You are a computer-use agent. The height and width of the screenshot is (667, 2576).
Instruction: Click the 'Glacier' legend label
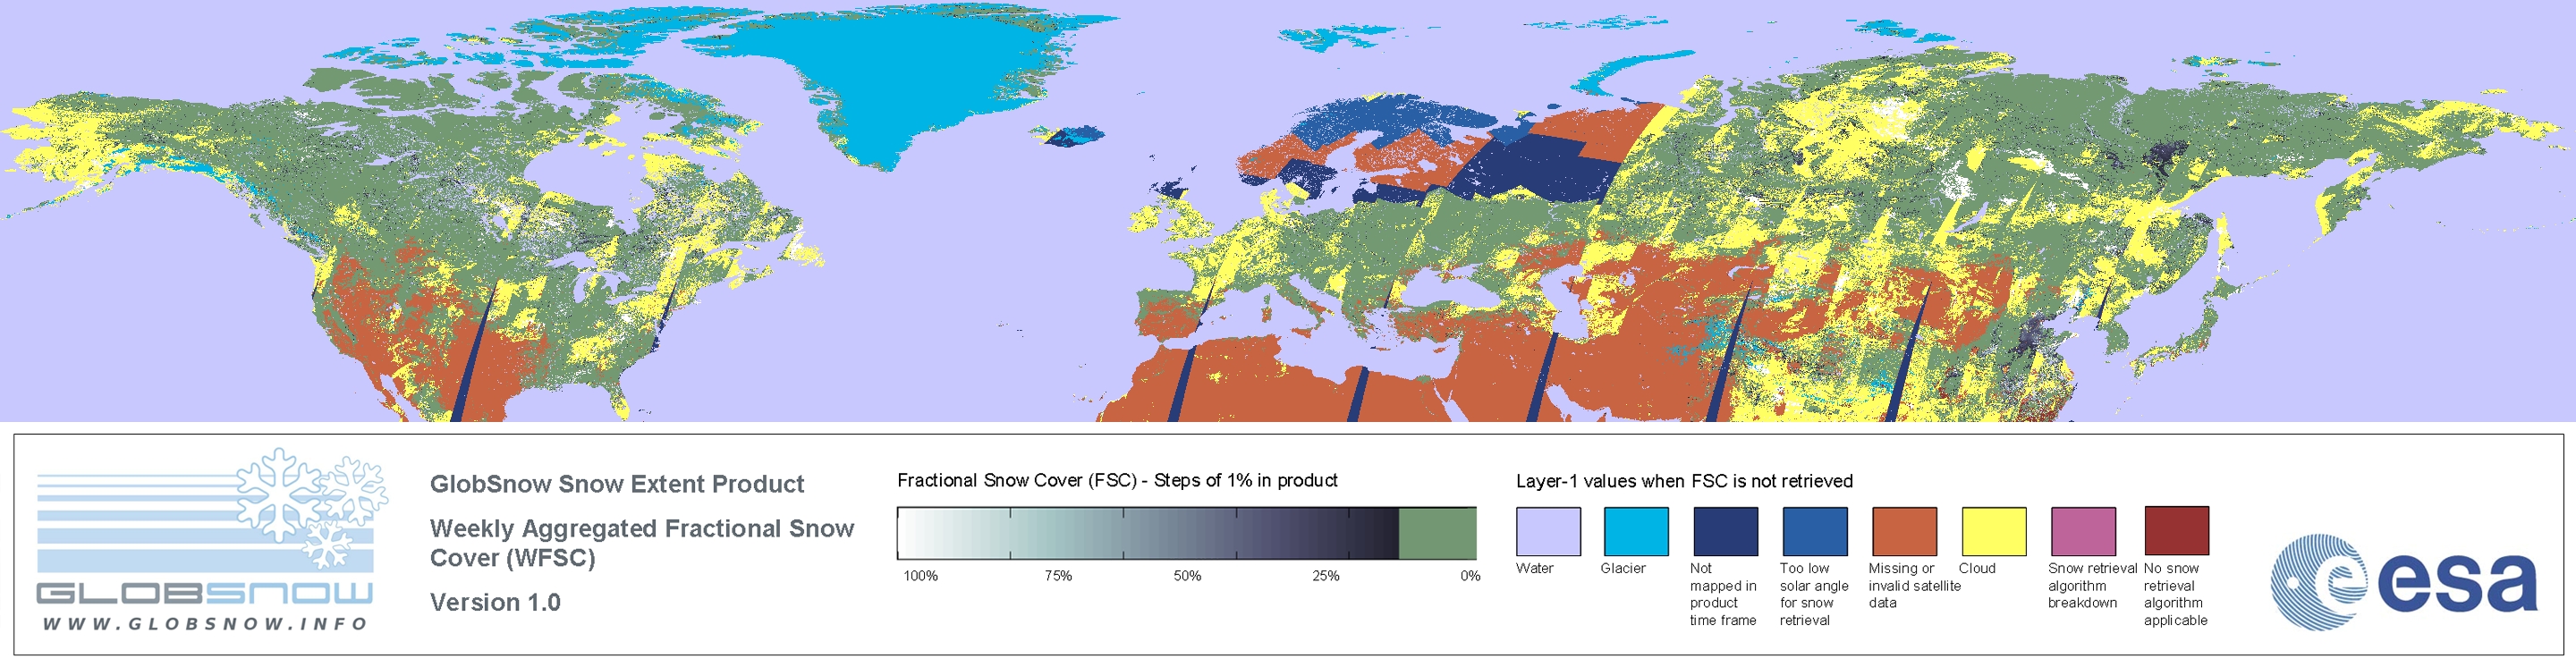point(1623,568)
